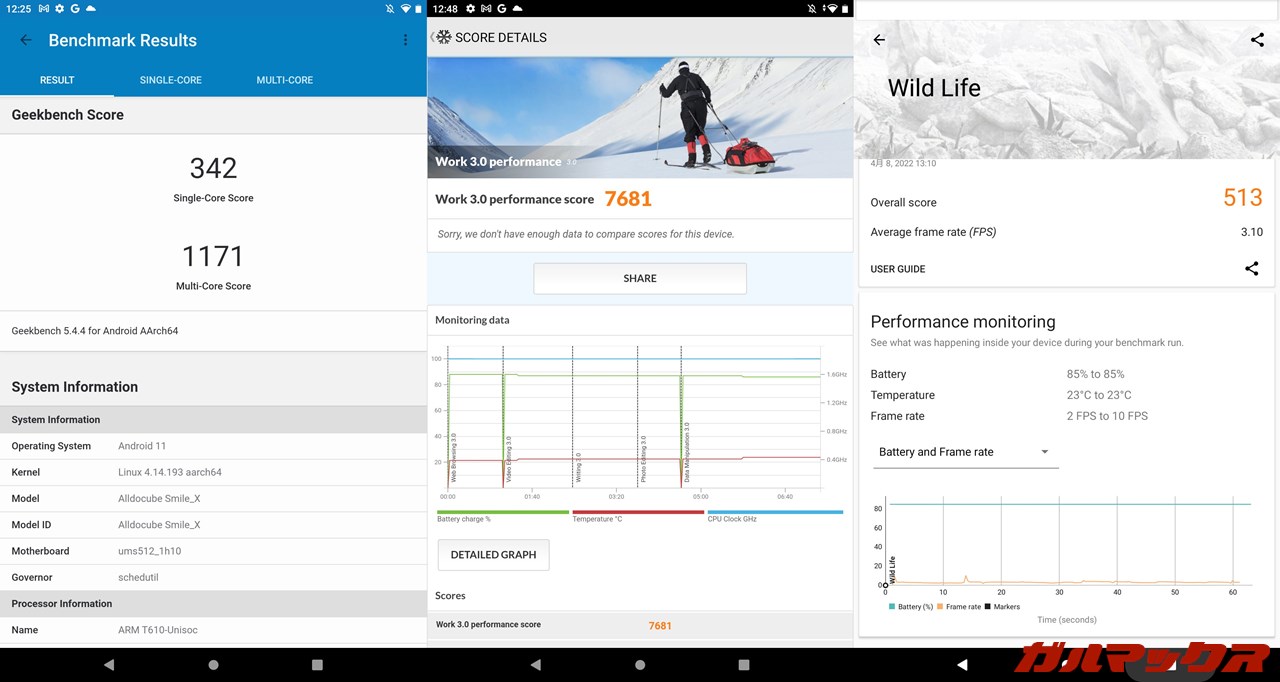Viewport: 1280px width, 682px height.
Task: Open the three-dot overflow menu in Geekbench
Action: tap(405, 40)
